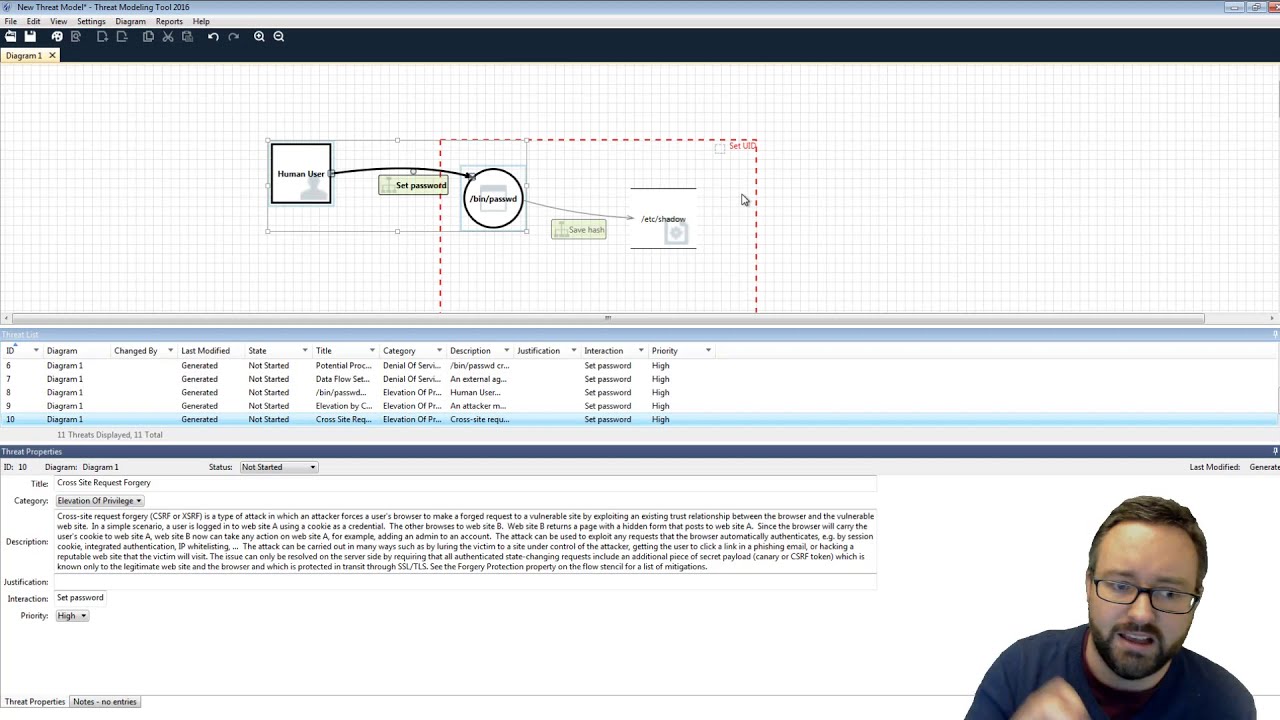Image resolution: width=1280 pixels, height=720 pixels.
Task: Select the /etc/shadow data store
Action: tap(663, 218)
